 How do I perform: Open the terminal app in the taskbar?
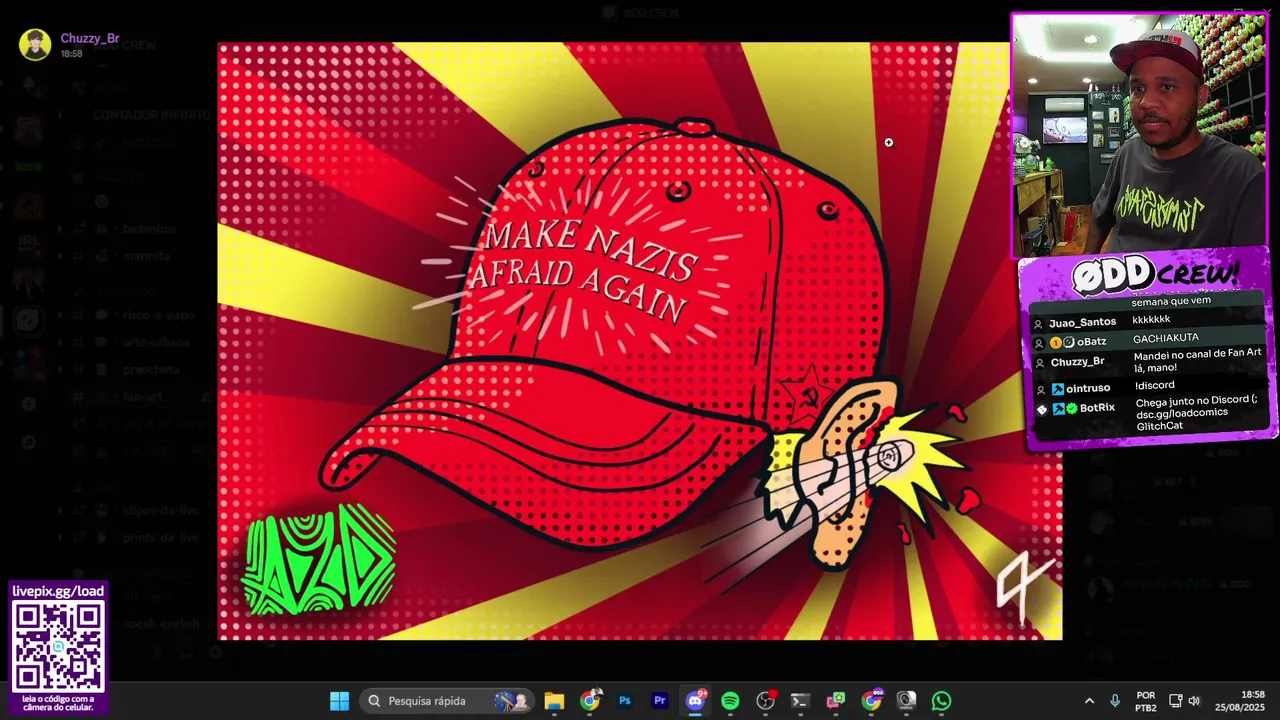[x=800, y=701]
